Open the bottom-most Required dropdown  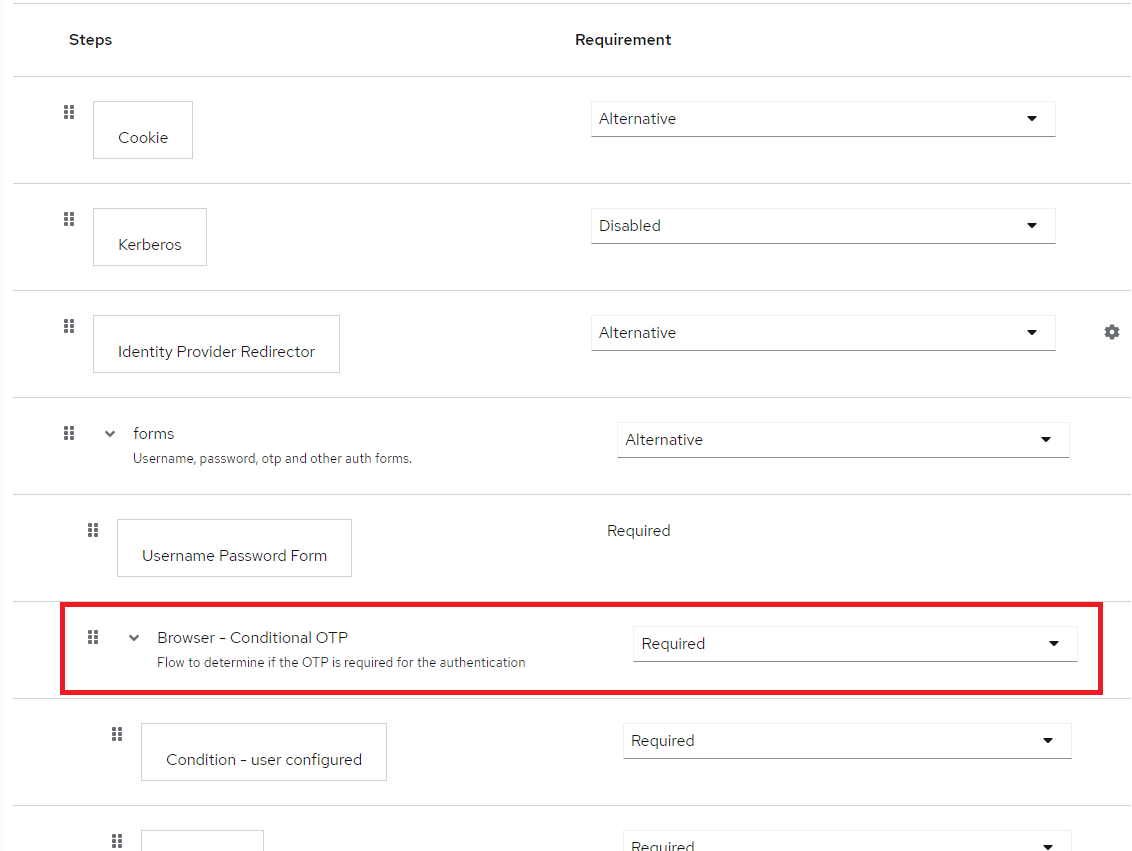tap(847, 843)
